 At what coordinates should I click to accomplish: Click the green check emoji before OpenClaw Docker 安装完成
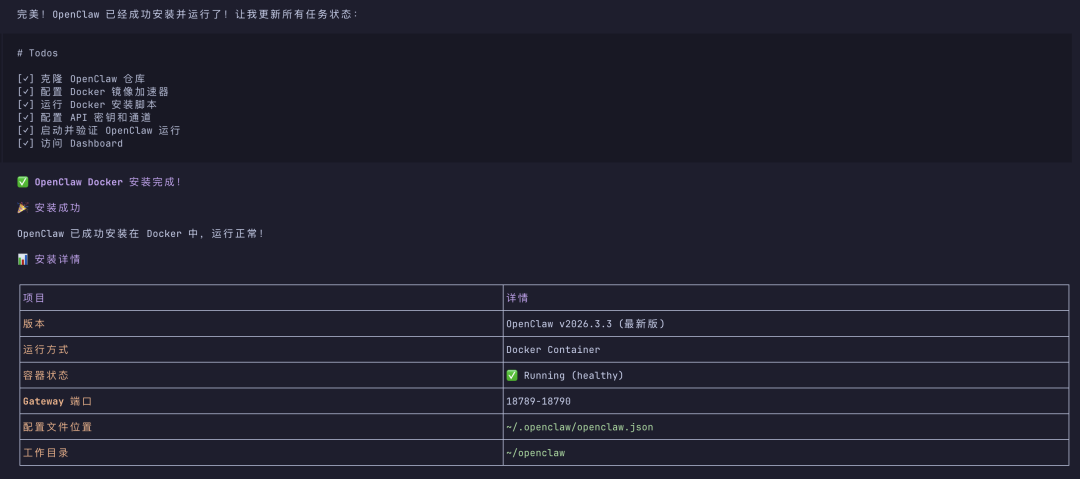[23, 182]
